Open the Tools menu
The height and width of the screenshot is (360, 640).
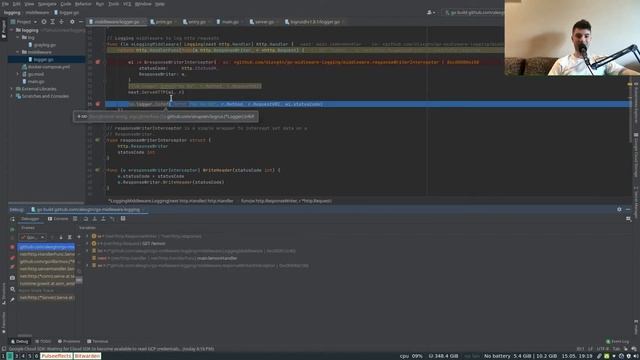(x=113, y=4)
